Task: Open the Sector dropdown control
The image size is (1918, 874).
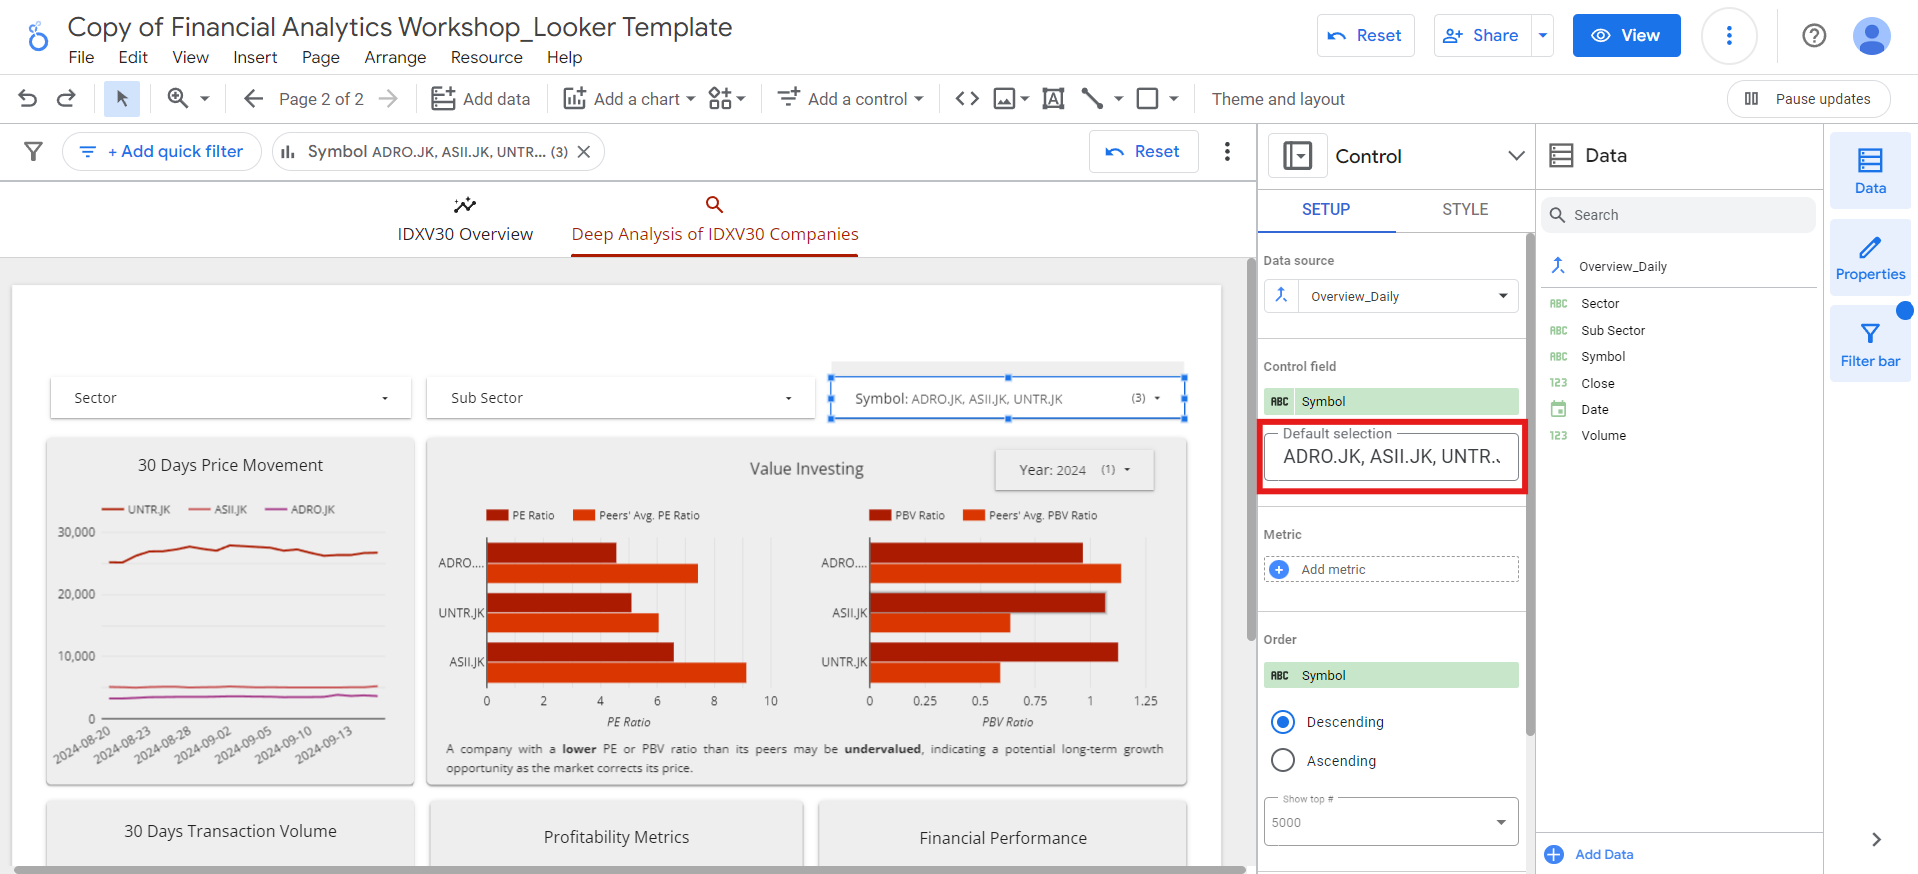Action: tap(231, 398)
